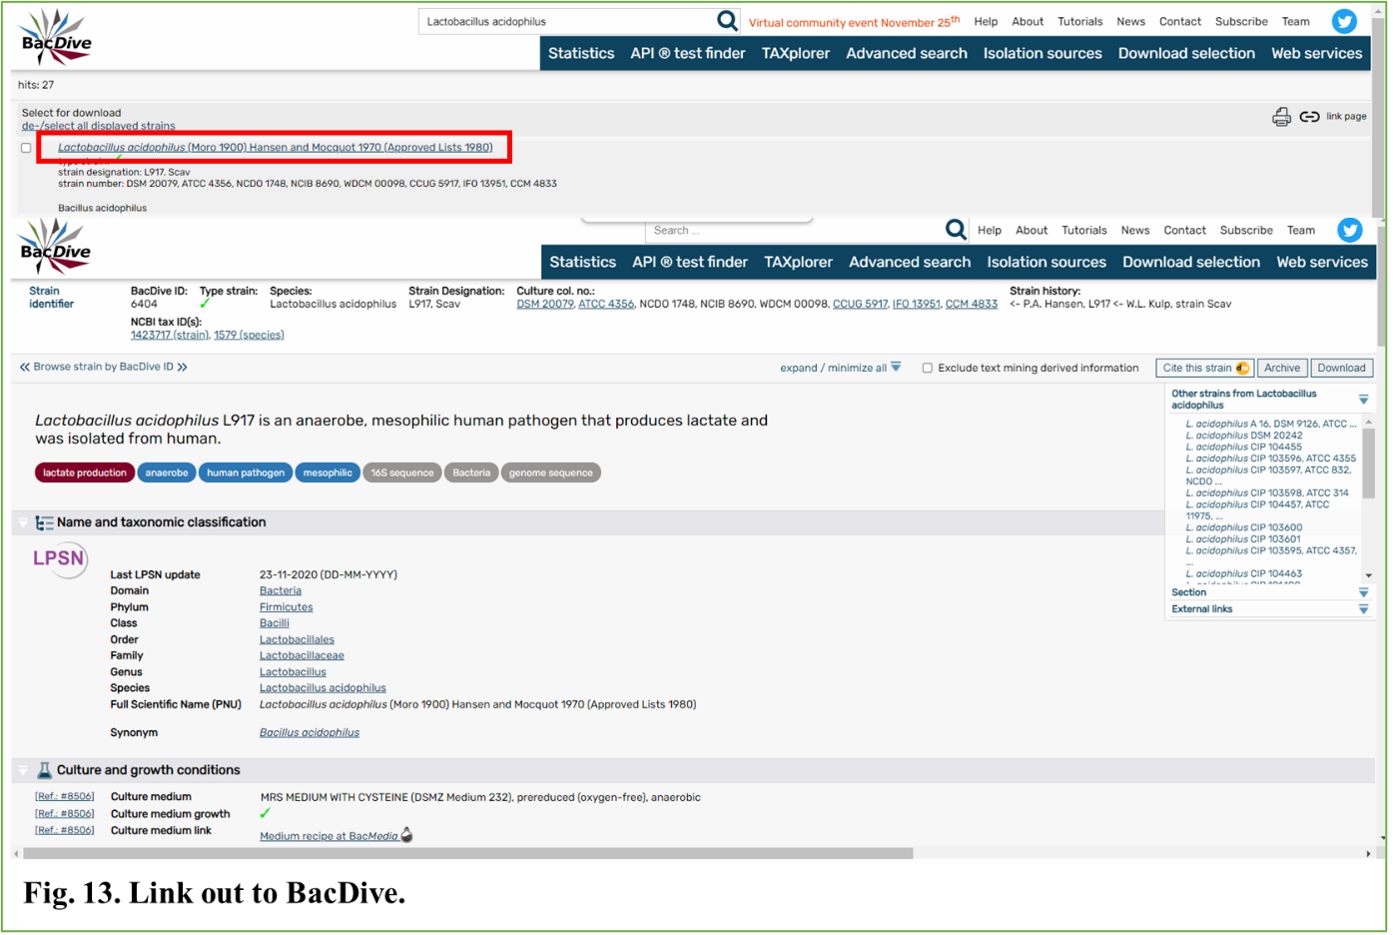
Task: Click the magnifier icon beside Lactobacillus acidophilus query
Action: 727,21
